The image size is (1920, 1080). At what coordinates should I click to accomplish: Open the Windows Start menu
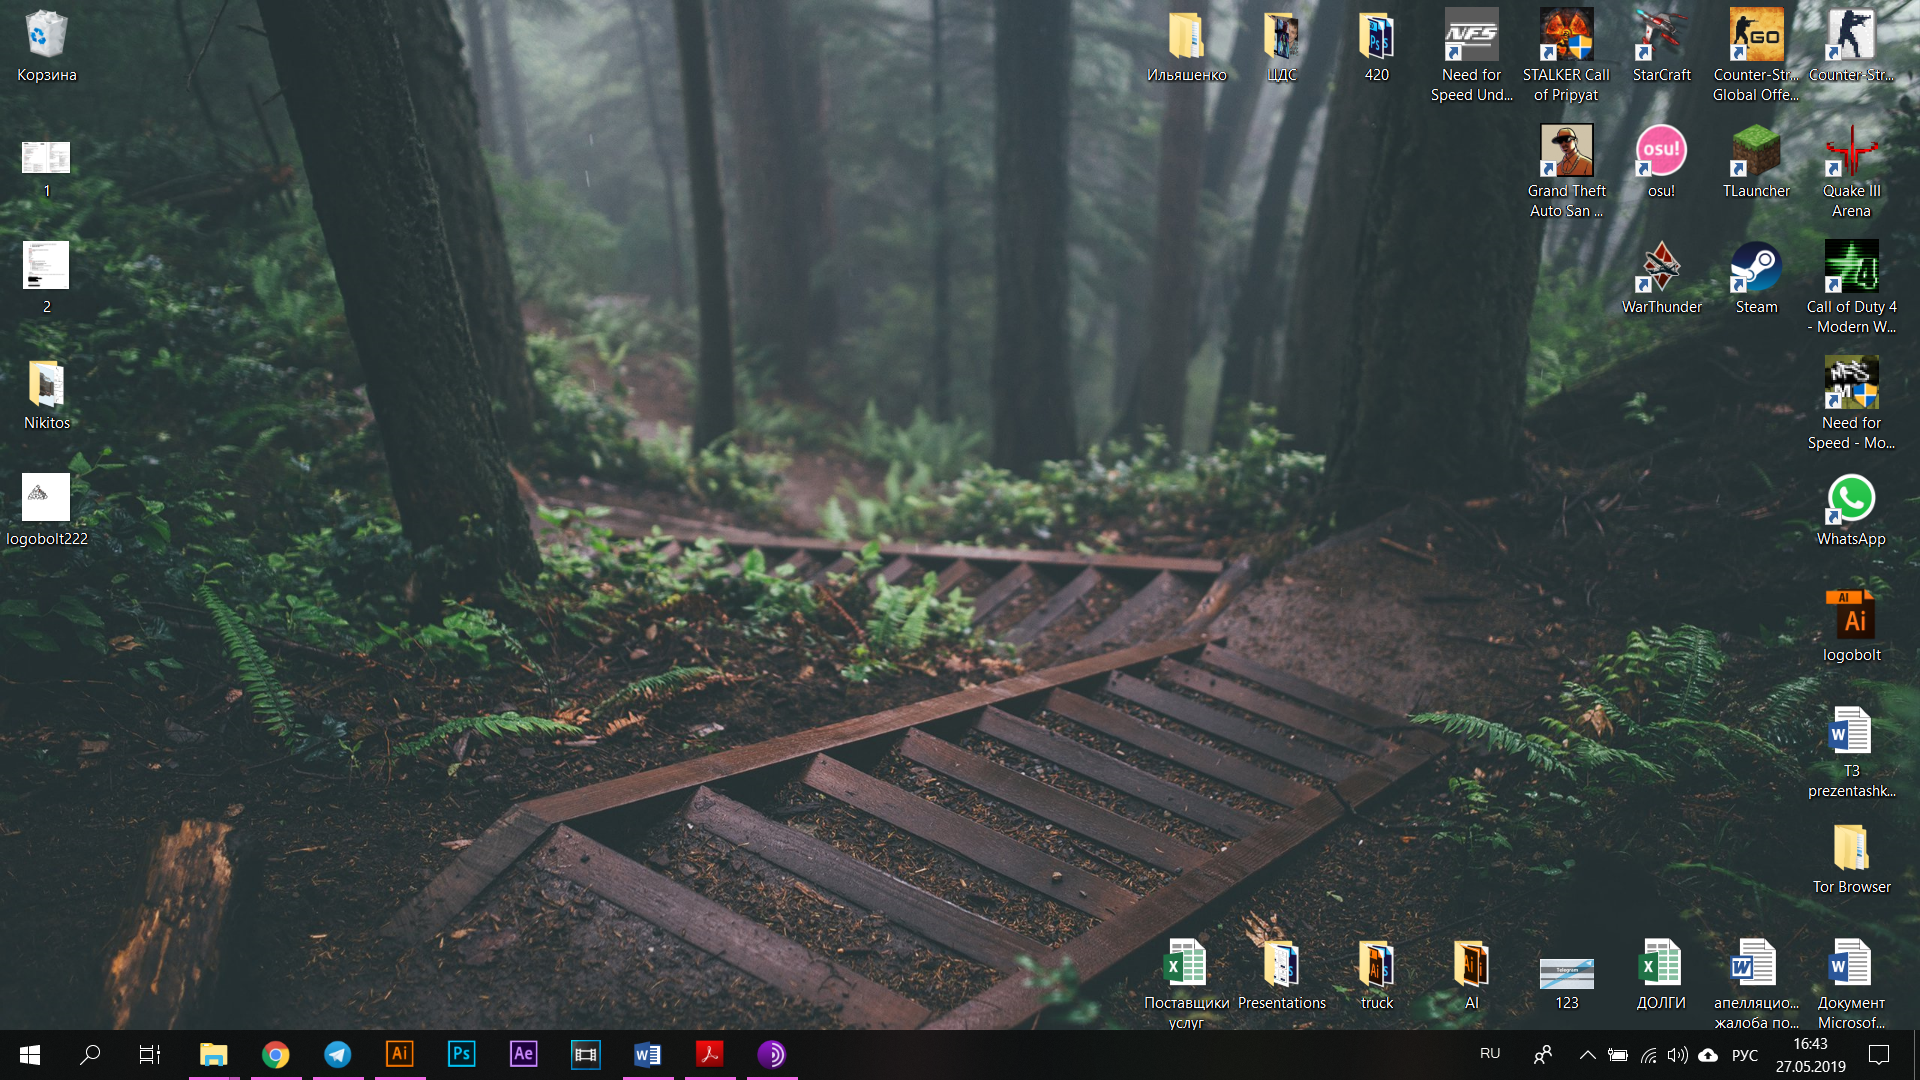click(30, 1055)
